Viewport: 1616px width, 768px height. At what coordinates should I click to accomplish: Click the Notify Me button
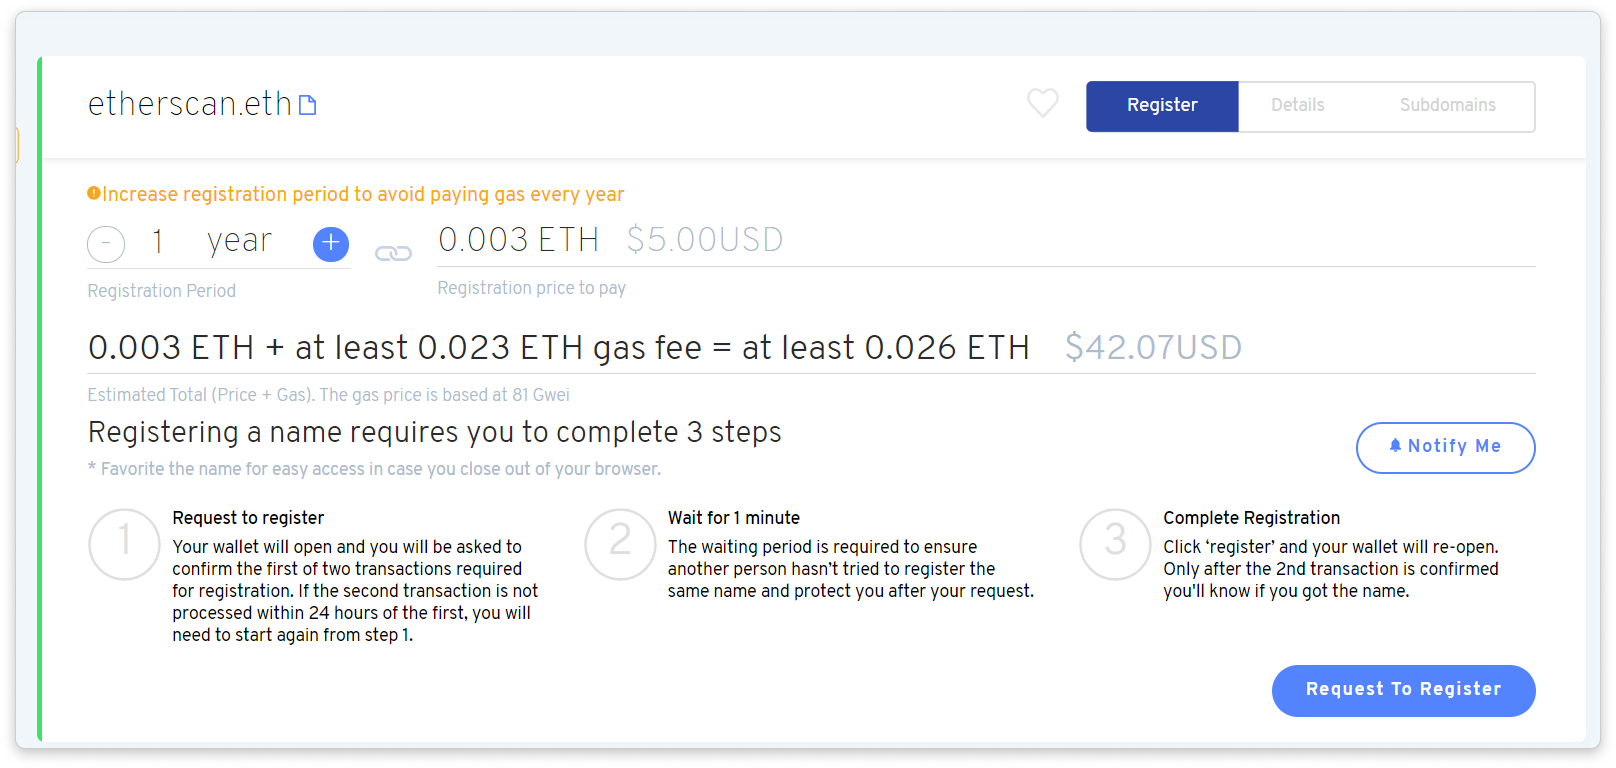(1445, 447)
